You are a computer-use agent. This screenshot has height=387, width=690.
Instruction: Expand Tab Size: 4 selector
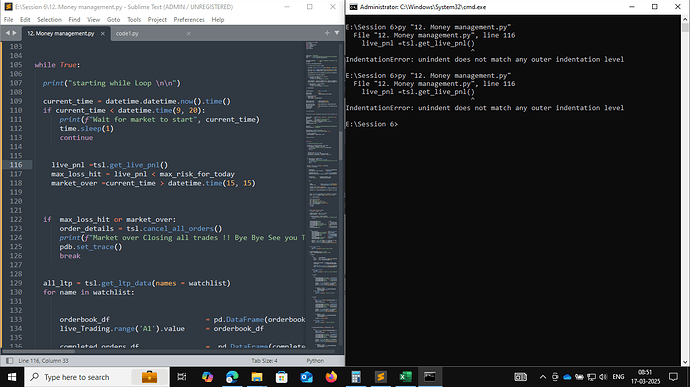coord(264,361)
